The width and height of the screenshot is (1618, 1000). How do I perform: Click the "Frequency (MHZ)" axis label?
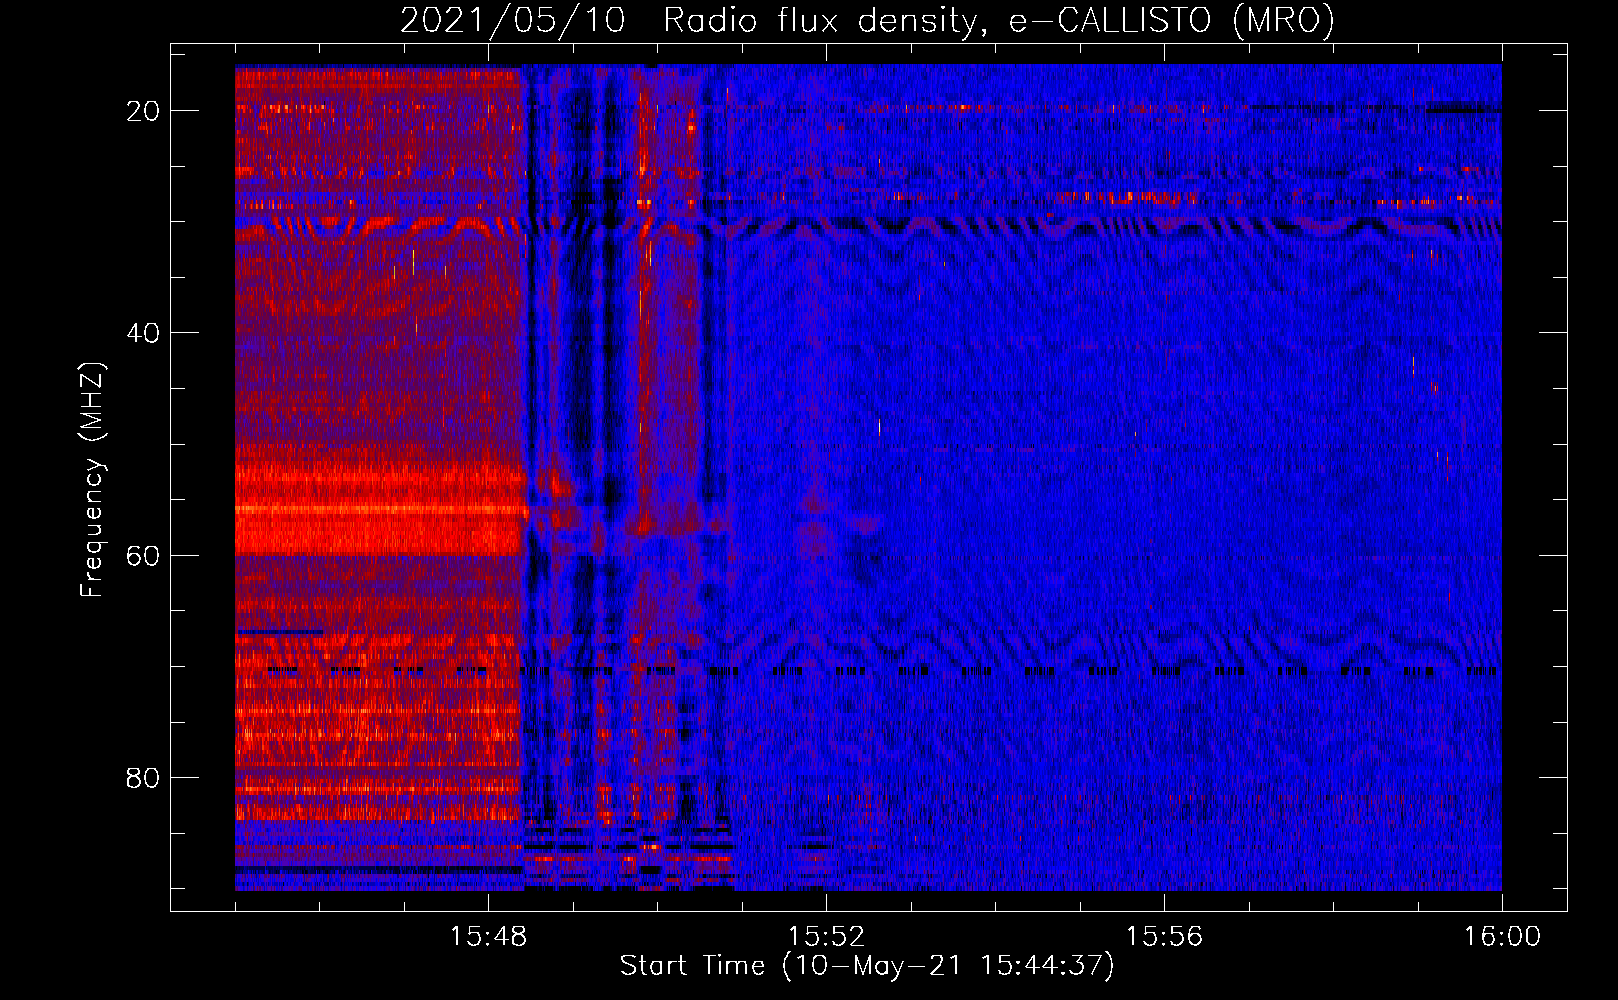pyautogui.click(x=92, y=481)
